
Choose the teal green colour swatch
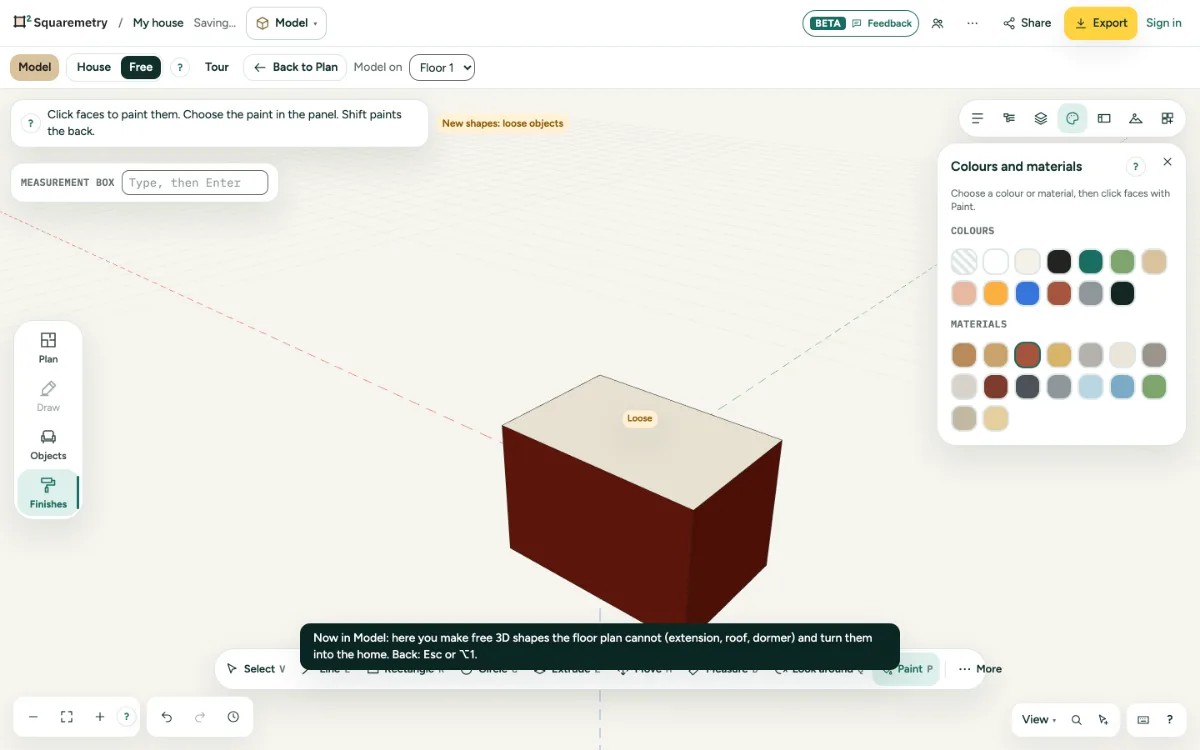click(x=1091, y=262)
